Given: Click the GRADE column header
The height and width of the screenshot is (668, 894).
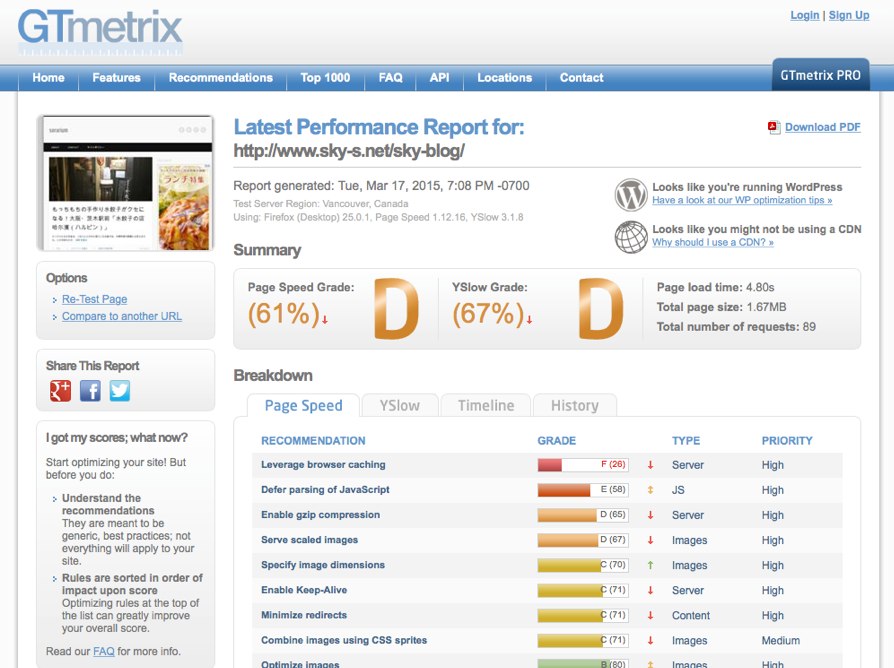Looking at the screenshot, I should tap(556, 441).
